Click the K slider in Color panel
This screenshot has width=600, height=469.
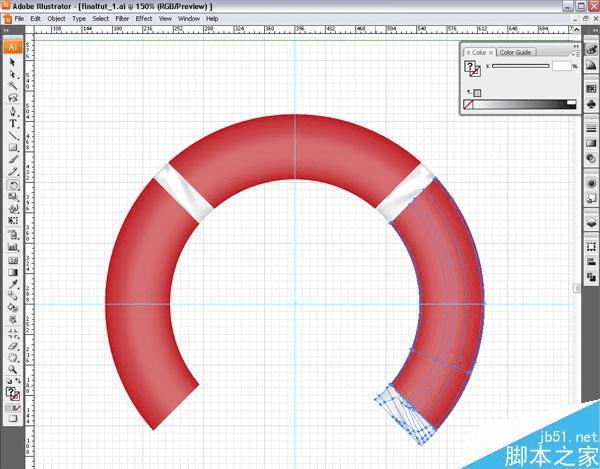(x=521, y=66)
